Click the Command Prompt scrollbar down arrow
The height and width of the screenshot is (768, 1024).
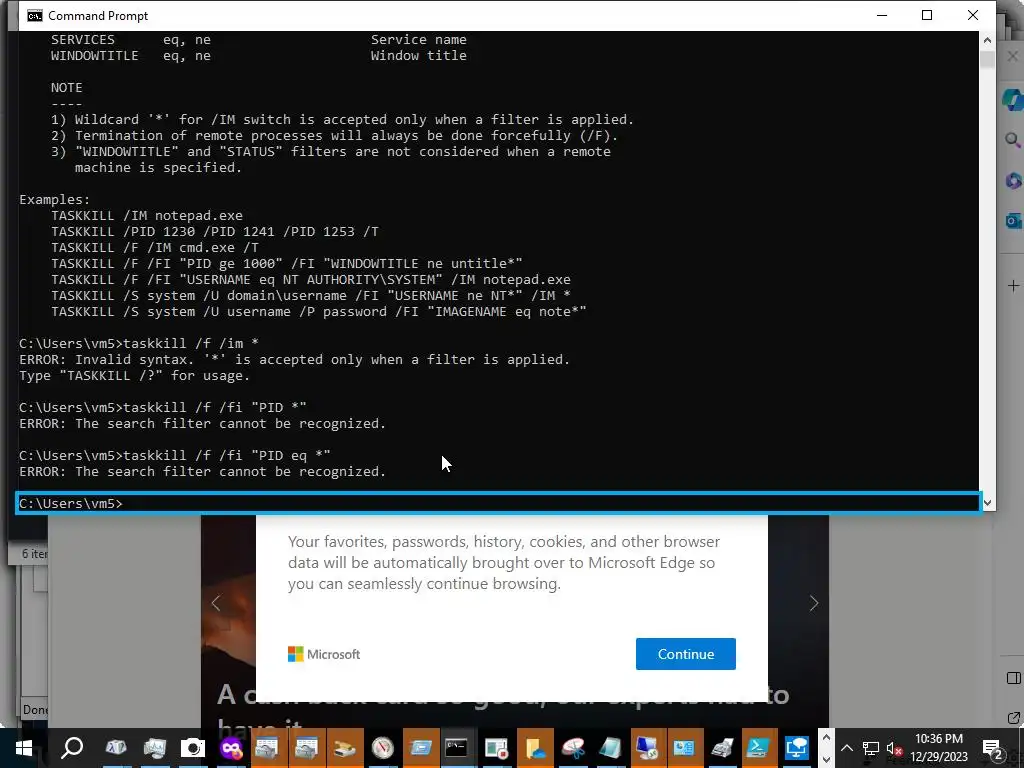tap(987, 503)
